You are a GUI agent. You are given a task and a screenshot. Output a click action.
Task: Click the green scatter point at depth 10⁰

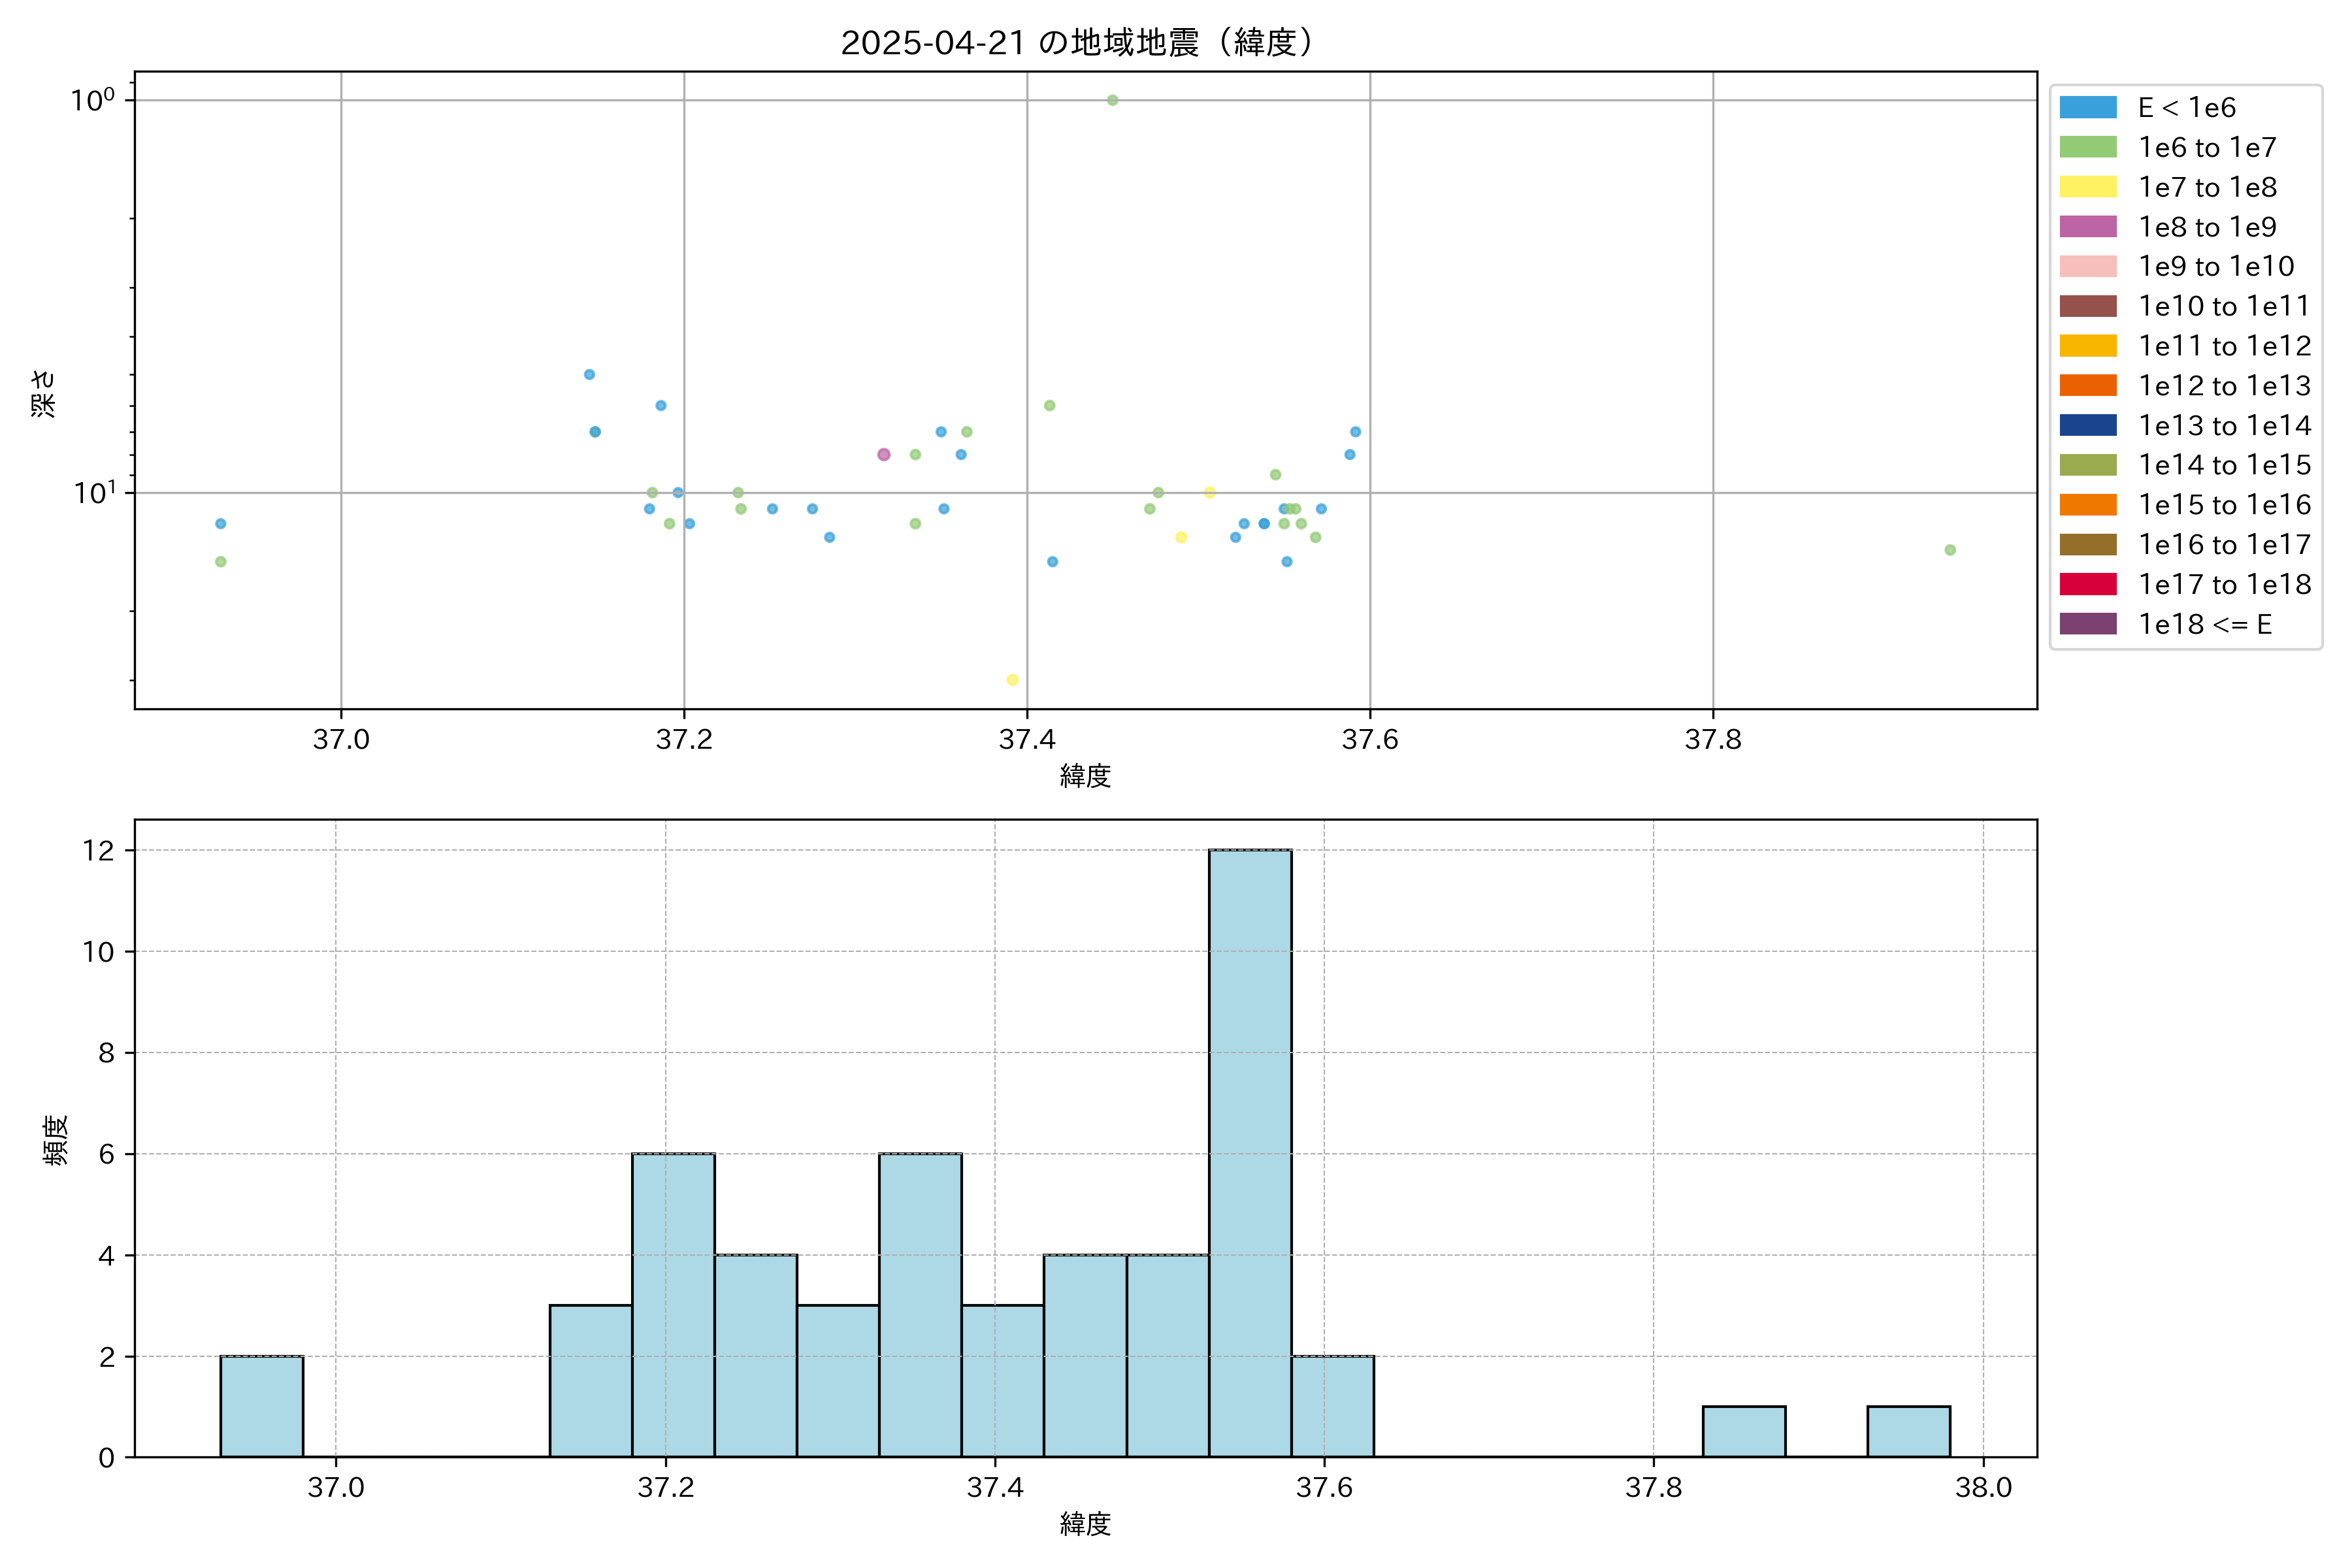coord(1112,100)
